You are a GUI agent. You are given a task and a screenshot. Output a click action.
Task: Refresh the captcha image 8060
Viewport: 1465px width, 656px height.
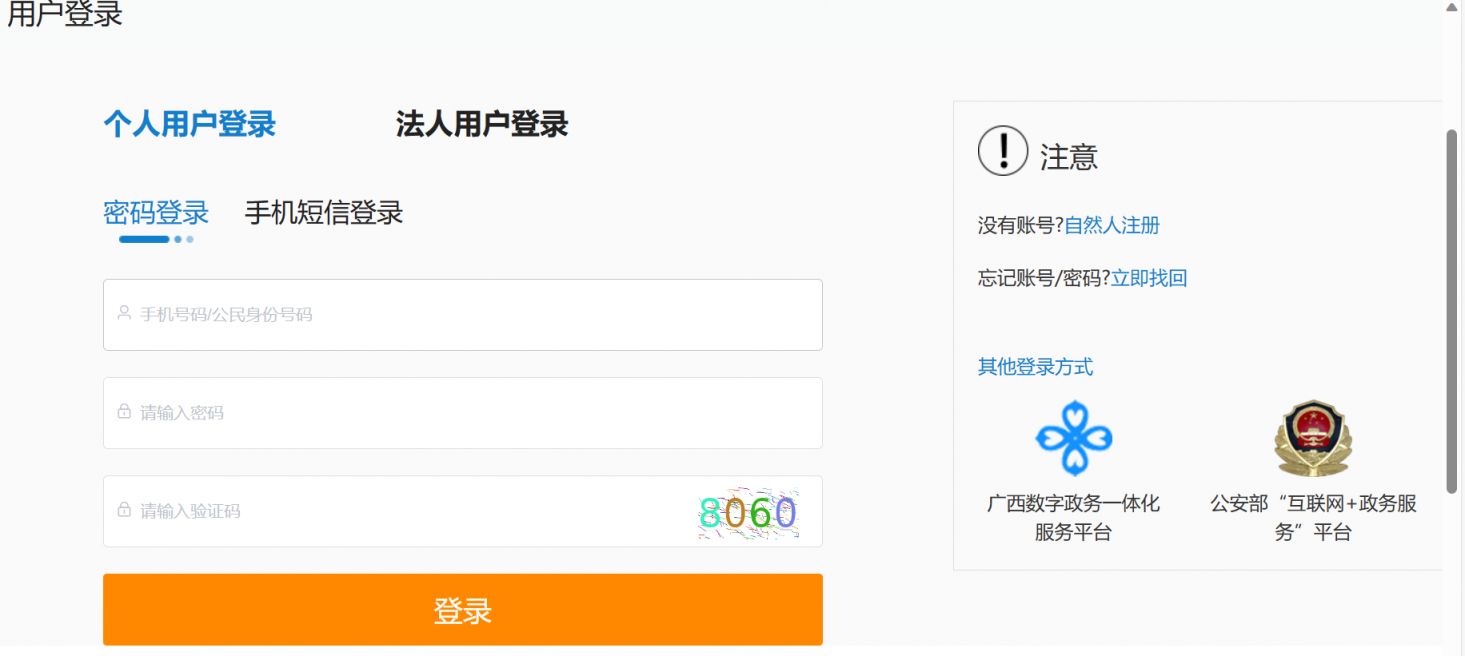(x=748, y=513)
